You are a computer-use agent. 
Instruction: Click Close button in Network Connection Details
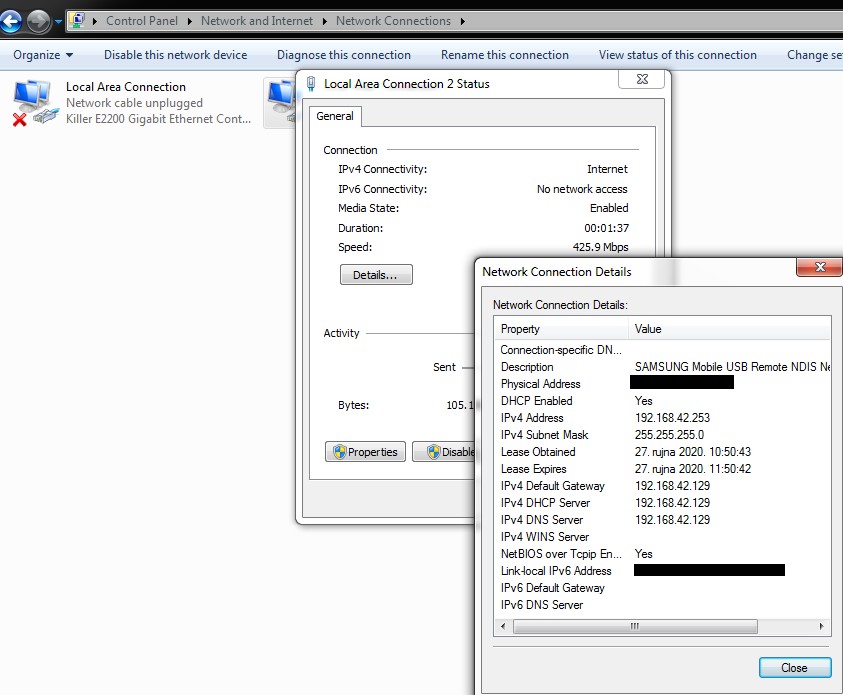click(x=795, y=668)
